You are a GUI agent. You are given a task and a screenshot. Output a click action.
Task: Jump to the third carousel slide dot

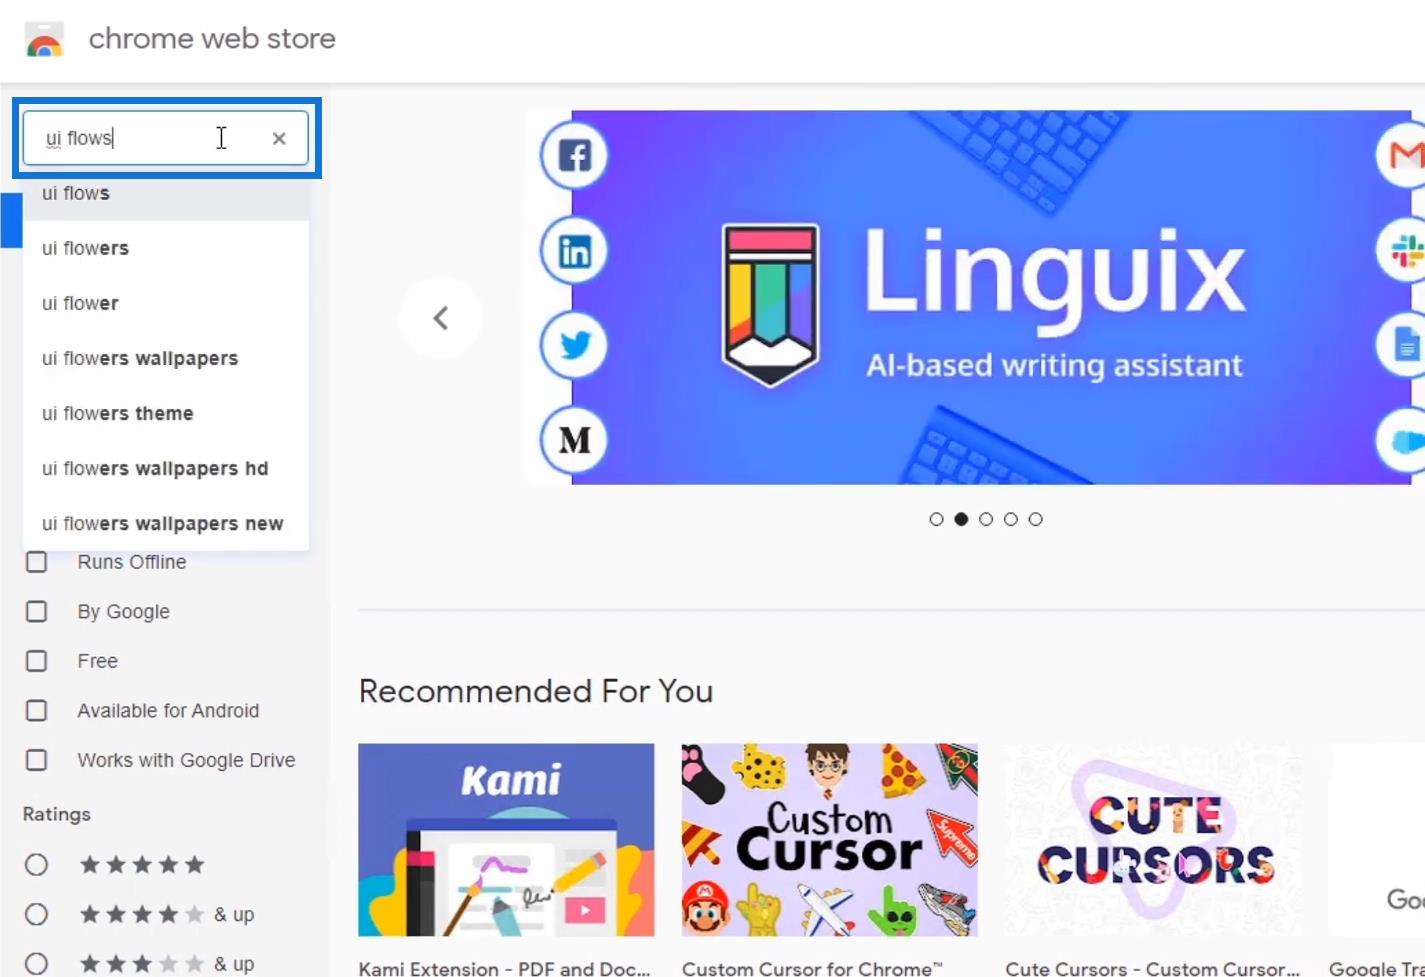[986, 519]
